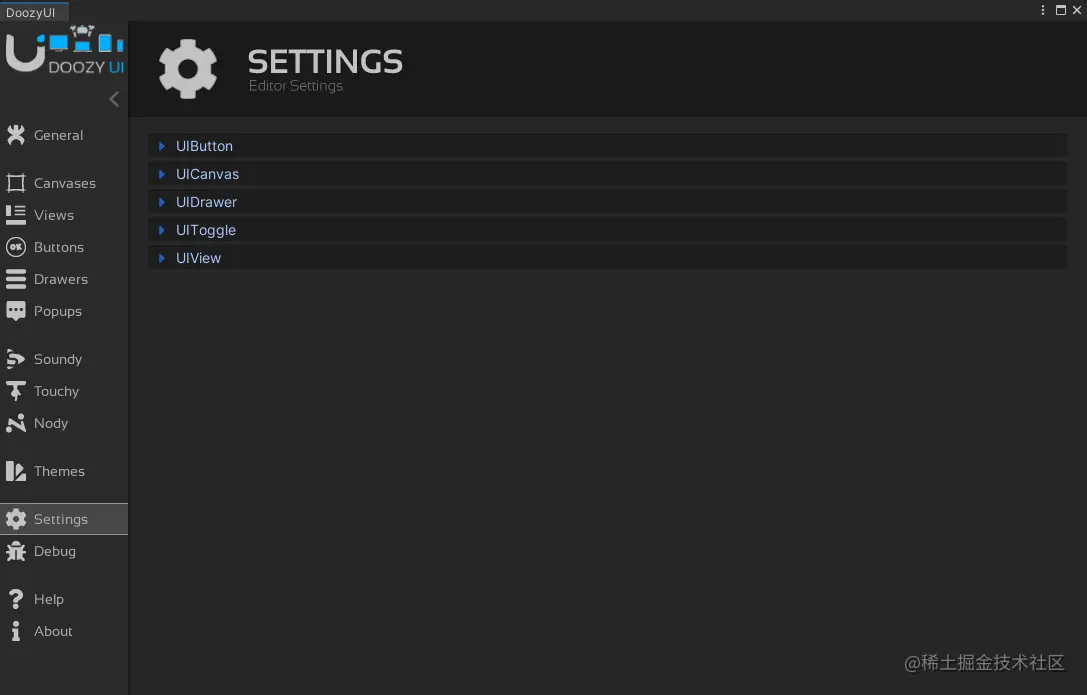Click the Popups speech bubble icon
The width and height of the screenshot is (1087, 695).
click(15, 311)
